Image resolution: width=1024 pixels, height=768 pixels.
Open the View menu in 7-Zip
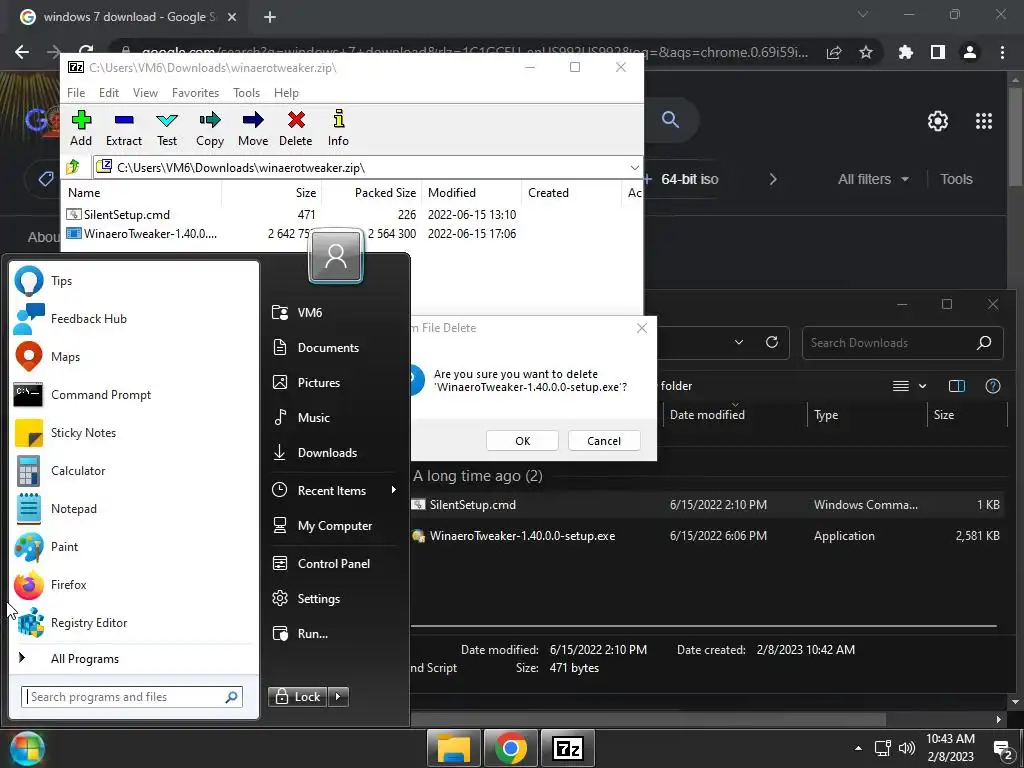(x=145, y=93)
